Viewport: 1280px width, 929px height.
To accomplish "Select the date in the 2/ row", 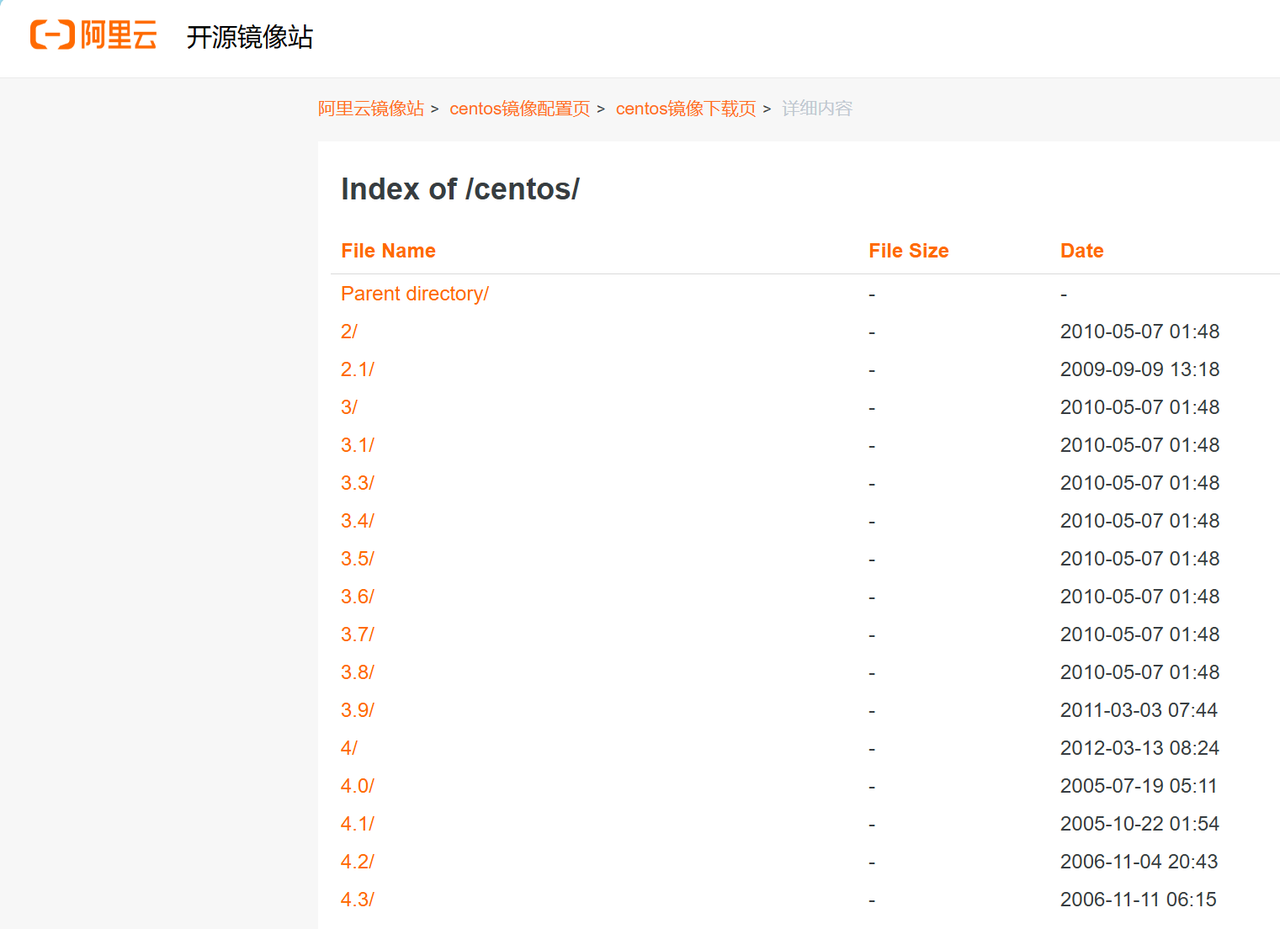I will 1140,332.
